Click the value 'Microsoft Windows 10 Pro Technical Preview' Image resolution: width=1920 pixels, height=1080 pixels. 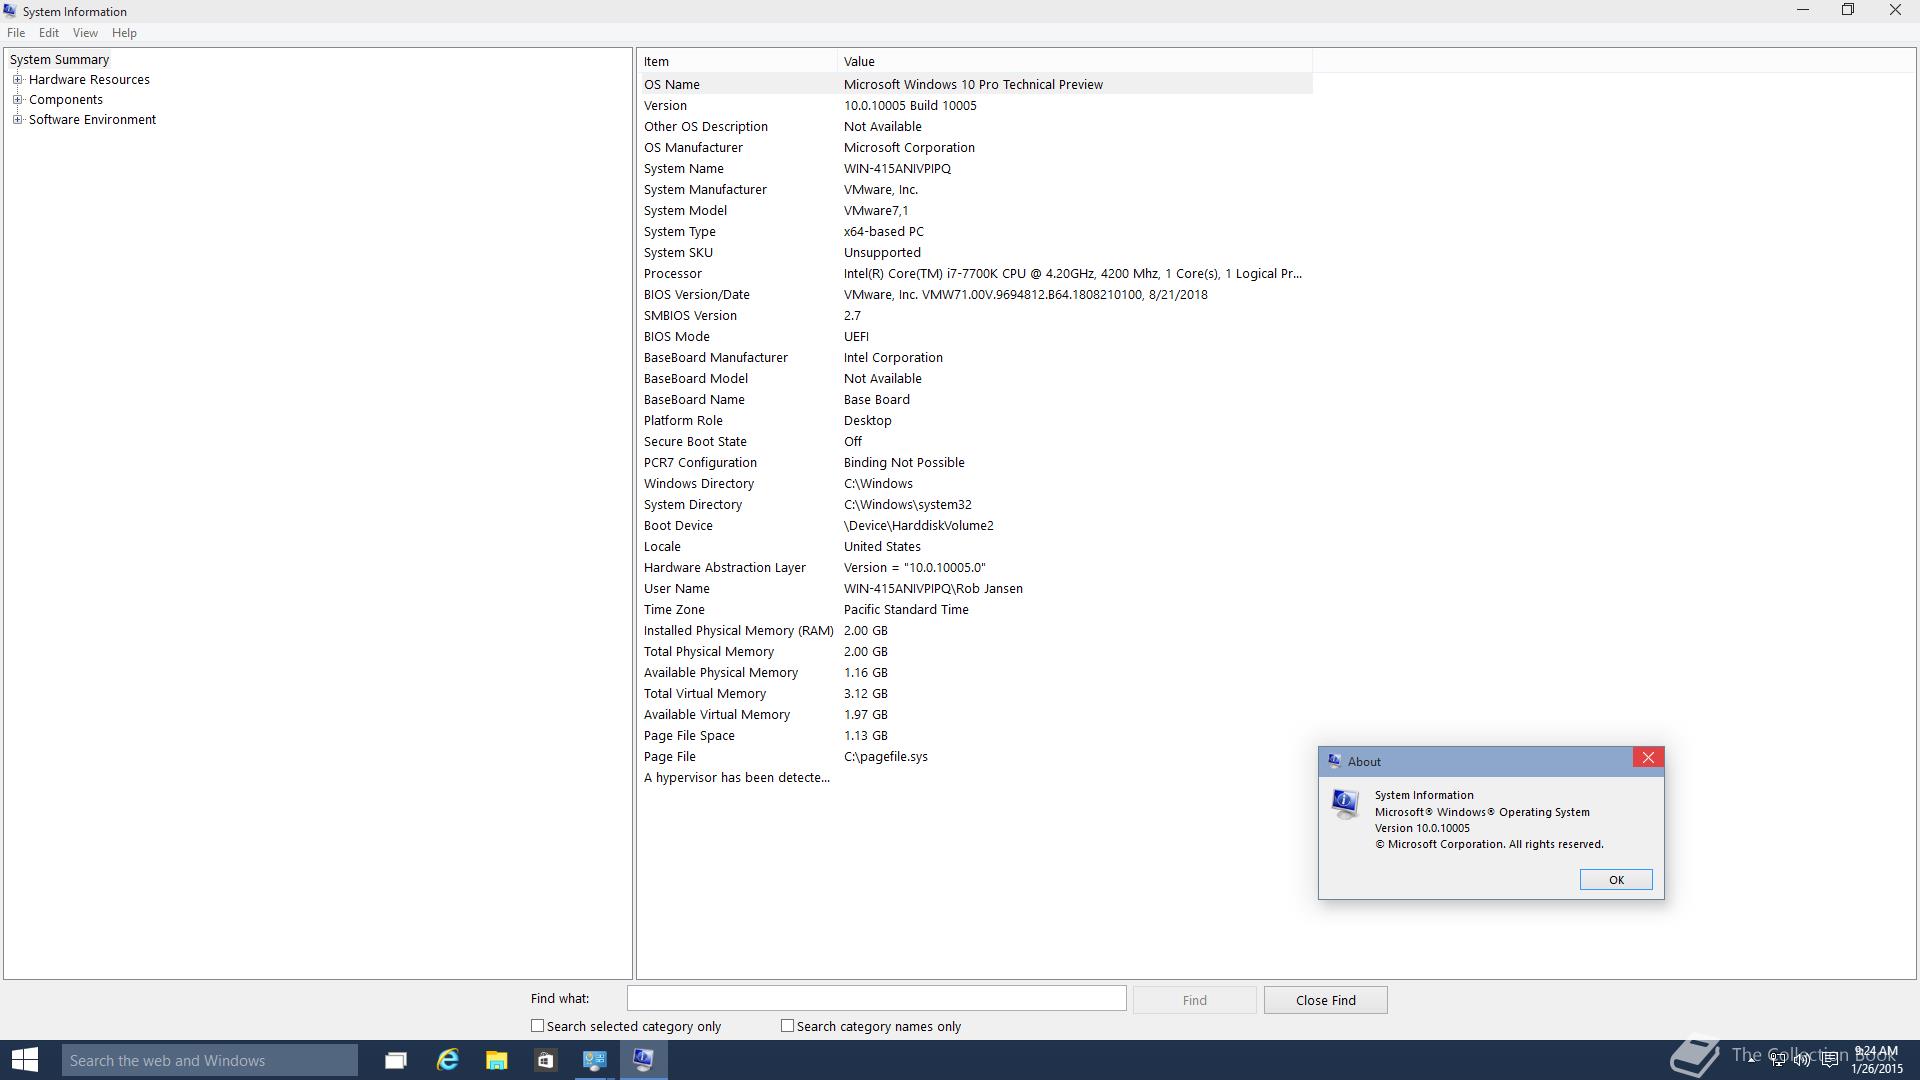(x=973, y=84)
